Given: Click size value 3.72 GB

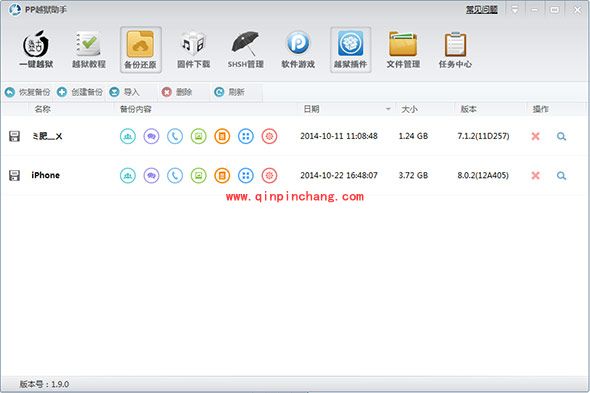Looking at the screenshot, I should click(413, 175).
